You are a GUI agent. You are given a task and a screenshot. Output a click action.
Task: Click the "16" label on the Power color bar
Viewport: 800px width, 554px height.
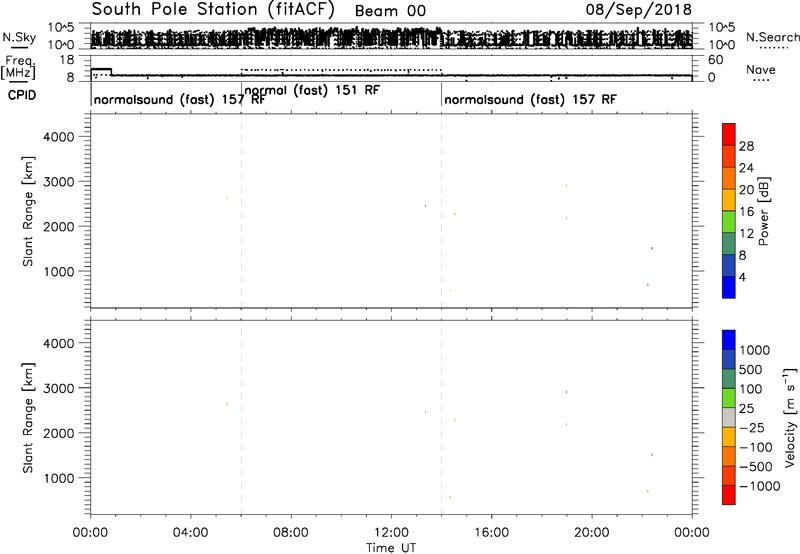point(746,212)
